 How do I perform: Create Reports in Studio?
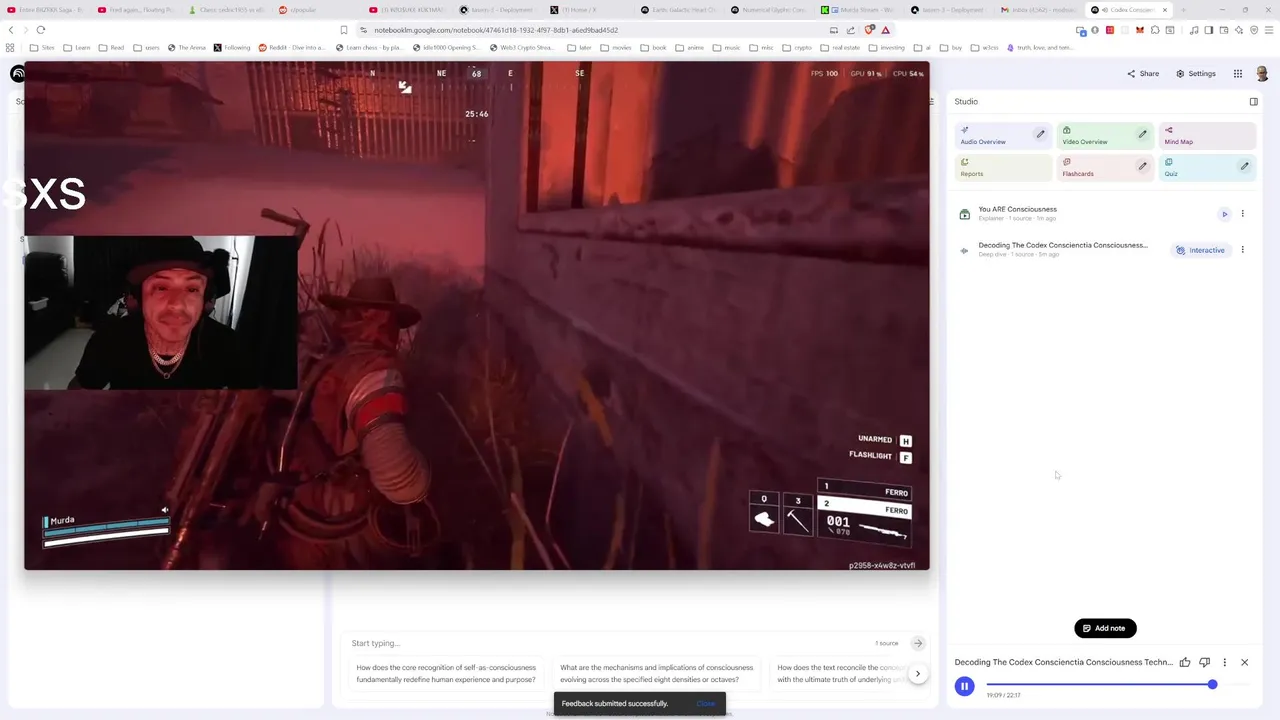[1003, 167]
